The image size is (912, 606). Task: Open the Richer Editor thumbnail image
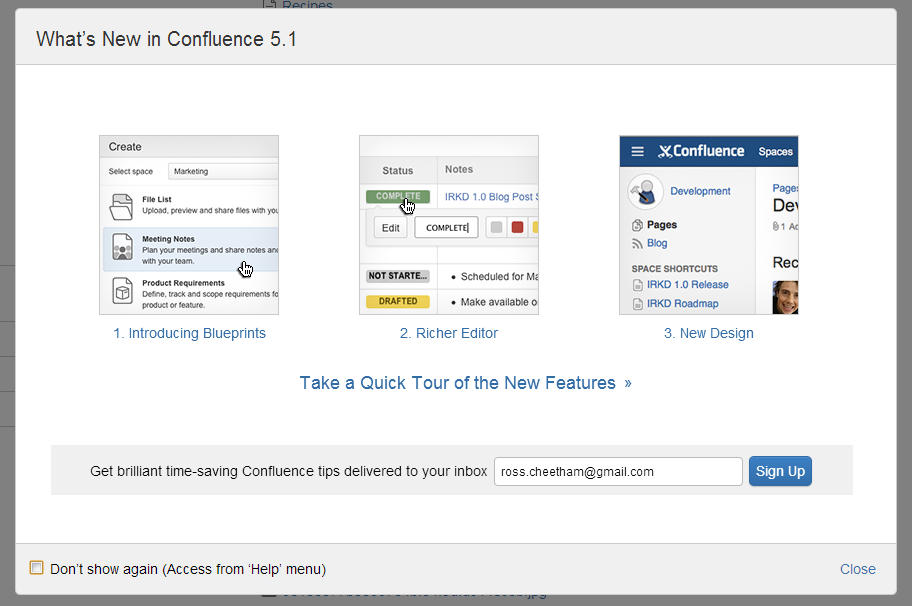449,225
